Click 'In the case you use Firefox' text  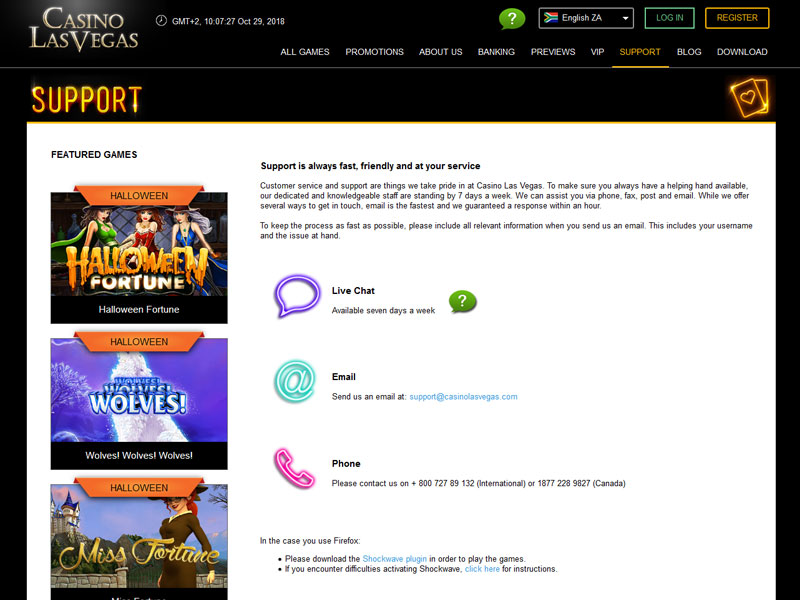pyautogui.click(x=310, y=541)
